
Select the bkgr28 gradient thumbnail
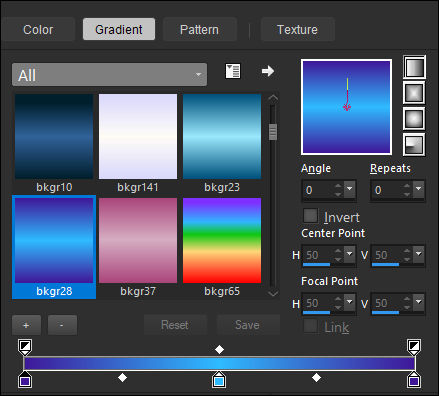[54, 240]
